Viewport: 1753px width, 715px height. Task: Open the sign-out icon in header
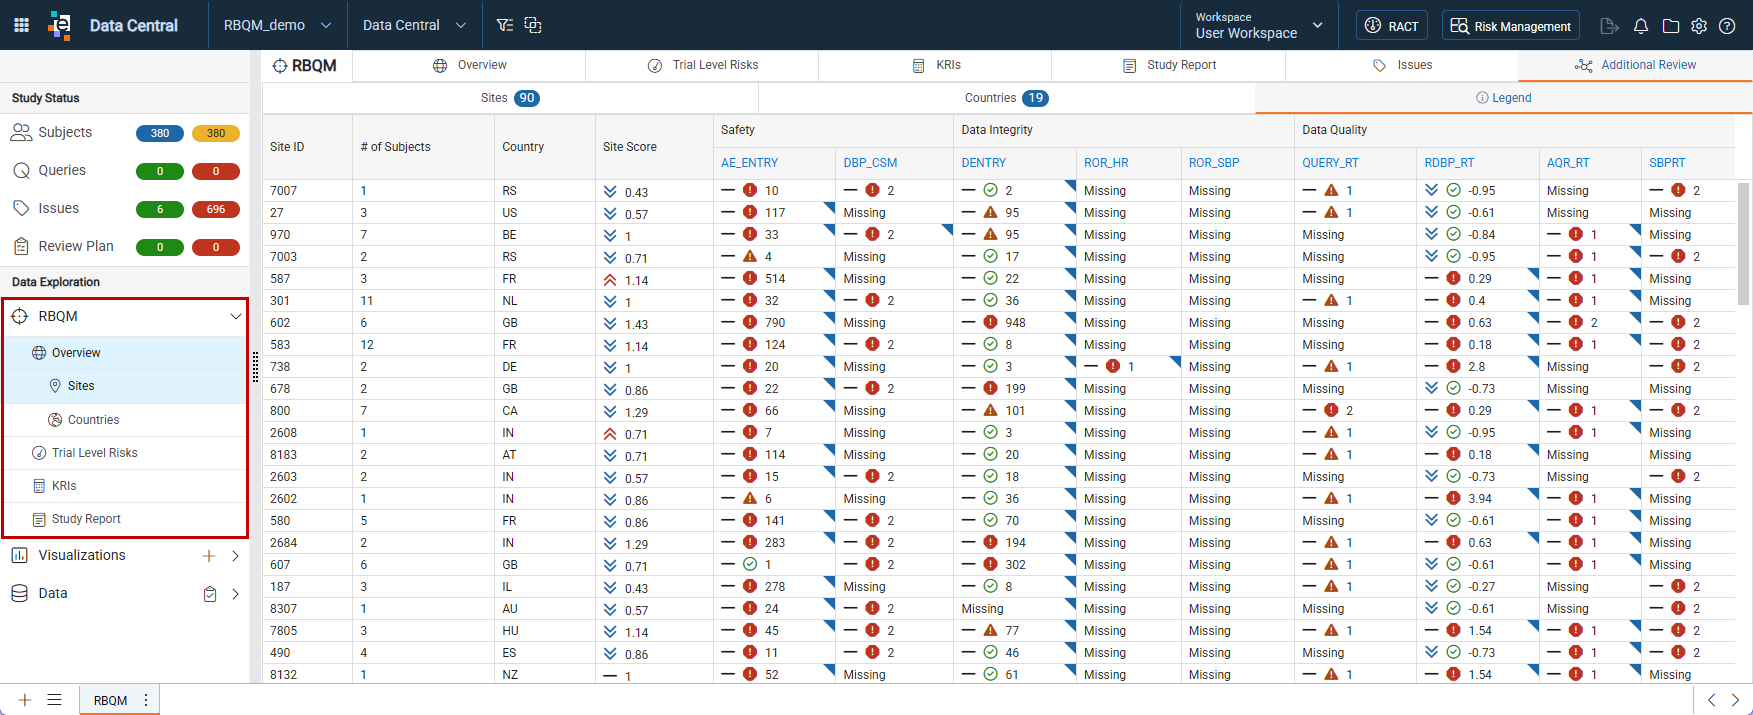point(1609,26)
